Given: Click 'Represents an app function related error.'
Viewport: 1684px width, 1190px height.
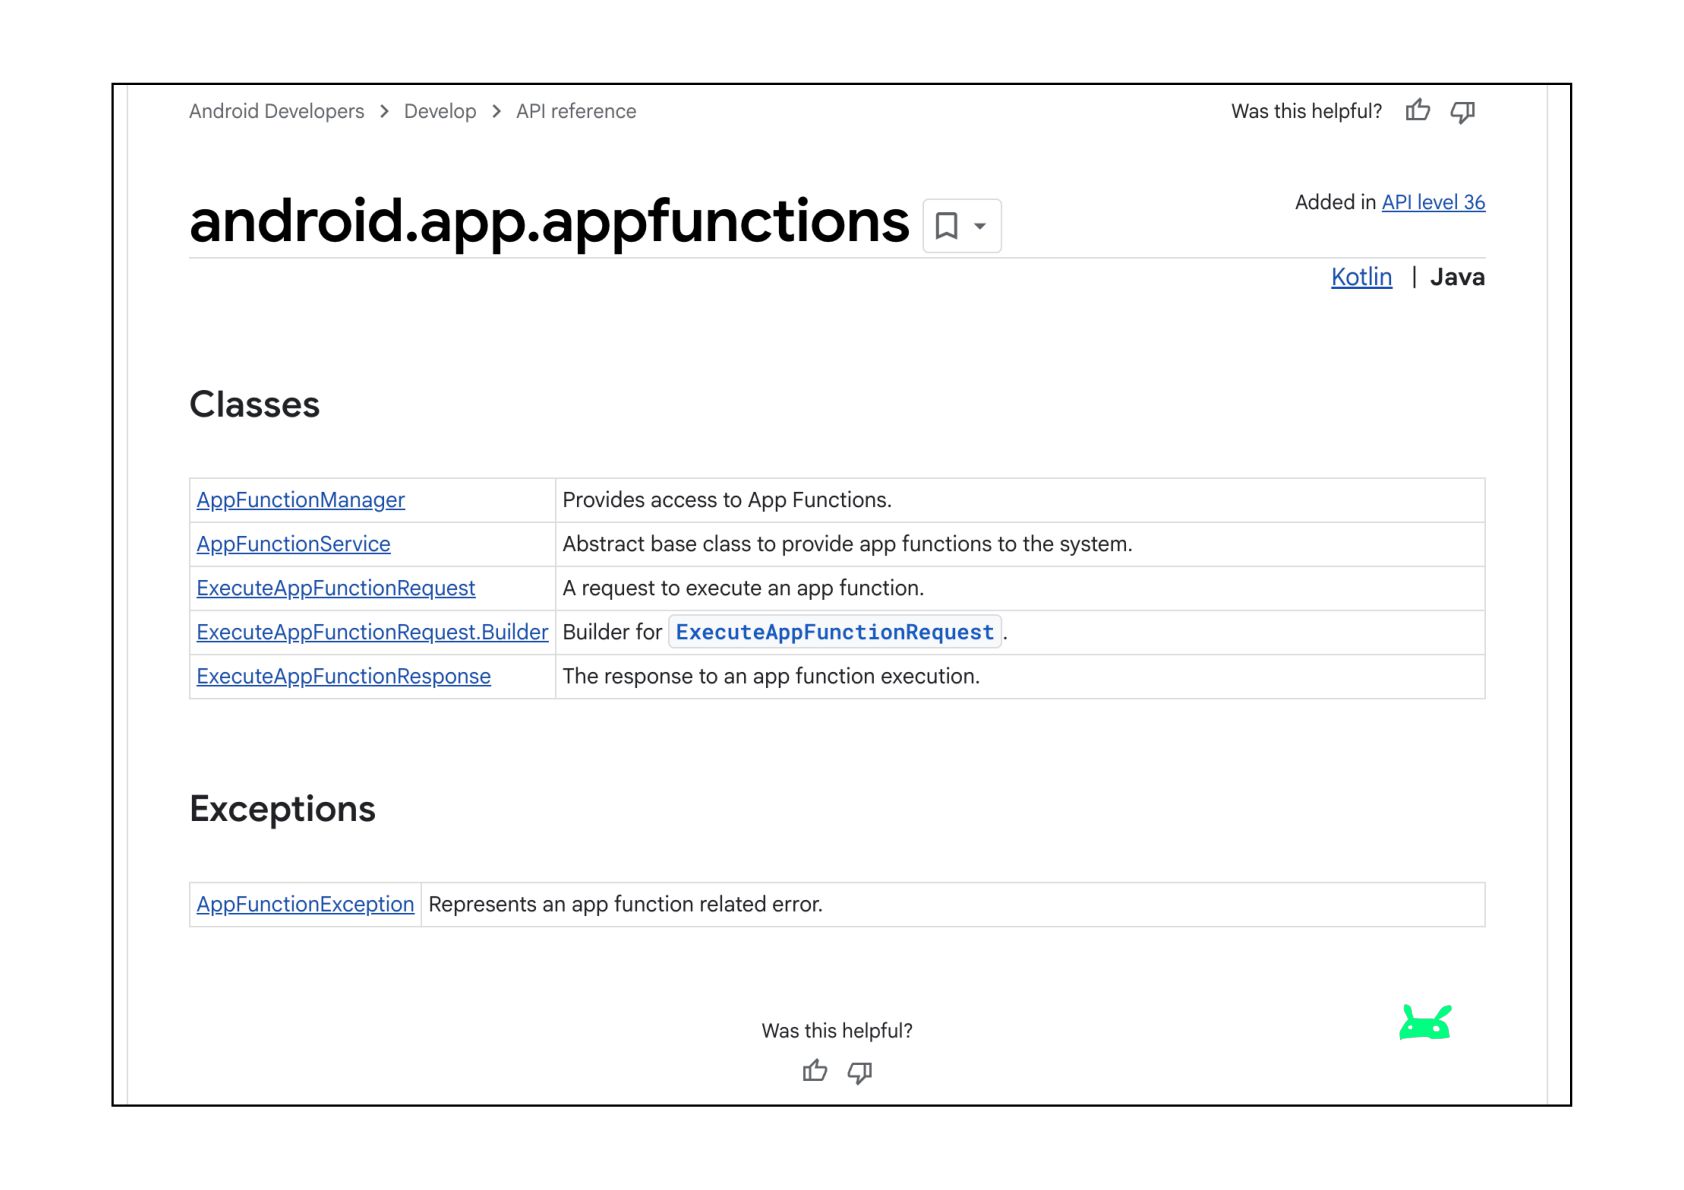Looking at the screenshot, I should (625, 904).
